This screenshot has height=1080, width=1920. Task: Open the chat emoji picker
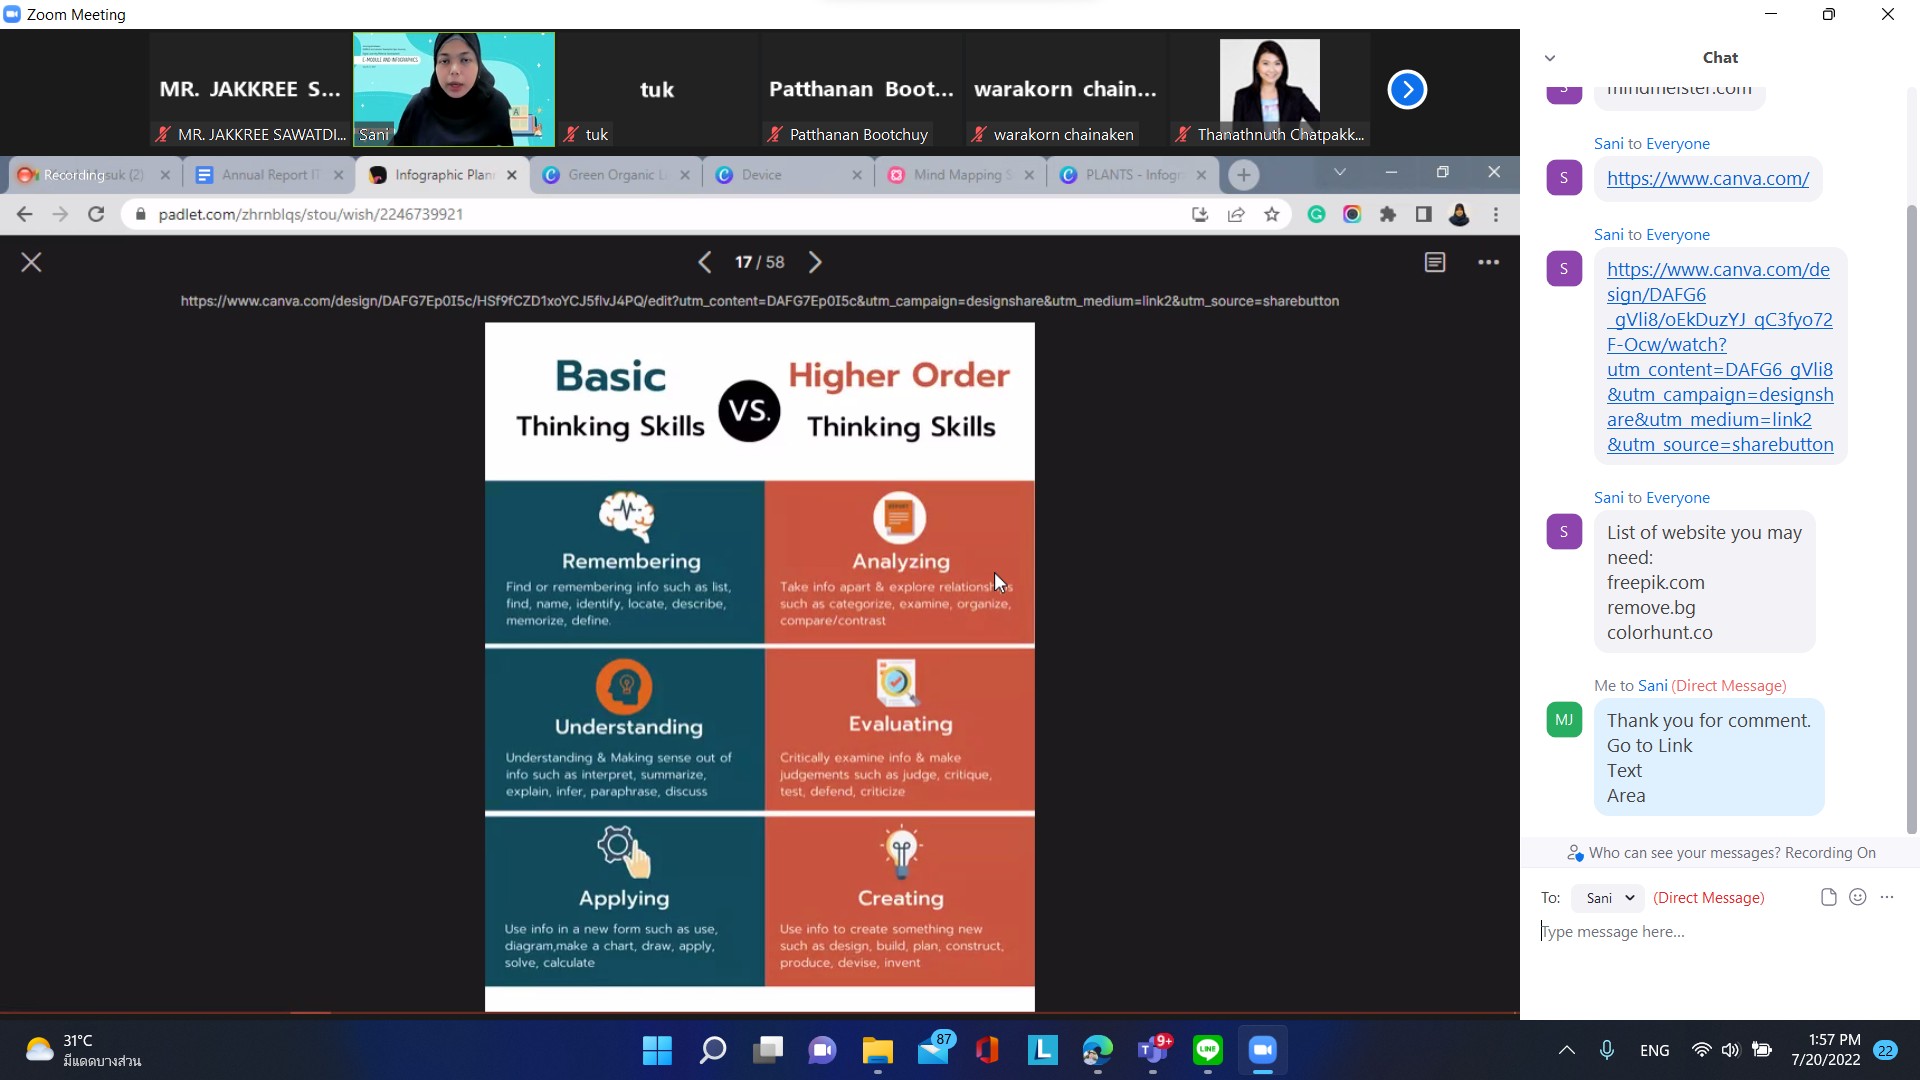(x=1857, y=897)
